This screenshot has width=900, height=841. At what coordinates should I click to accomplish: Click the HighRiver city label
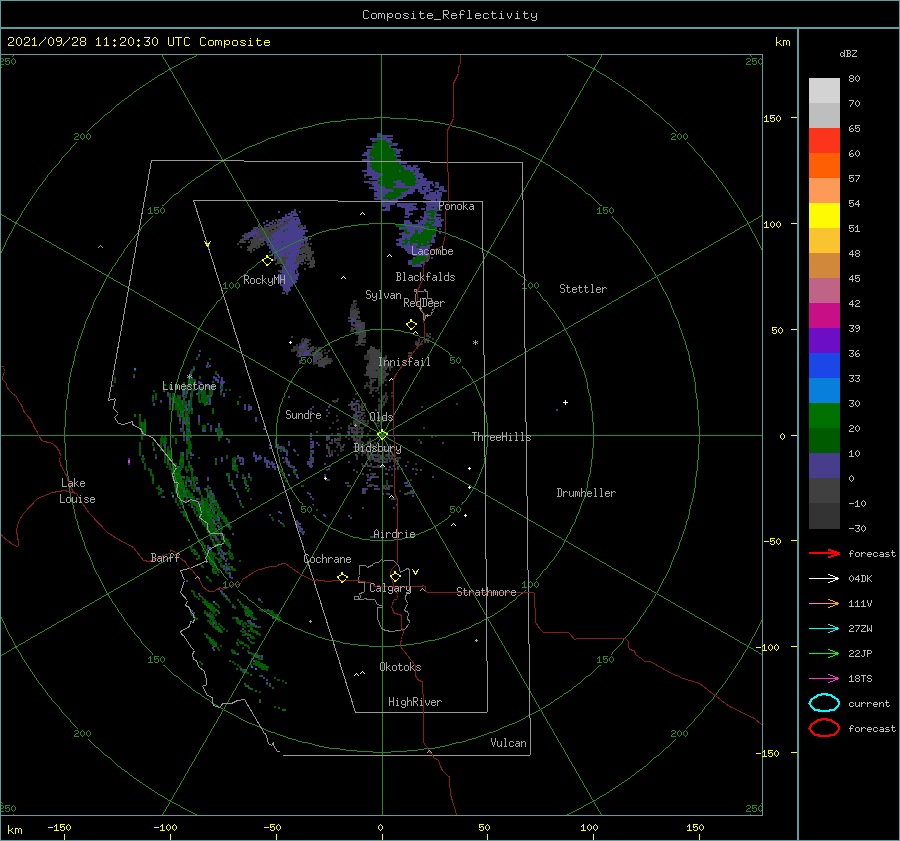pos(415,702)
